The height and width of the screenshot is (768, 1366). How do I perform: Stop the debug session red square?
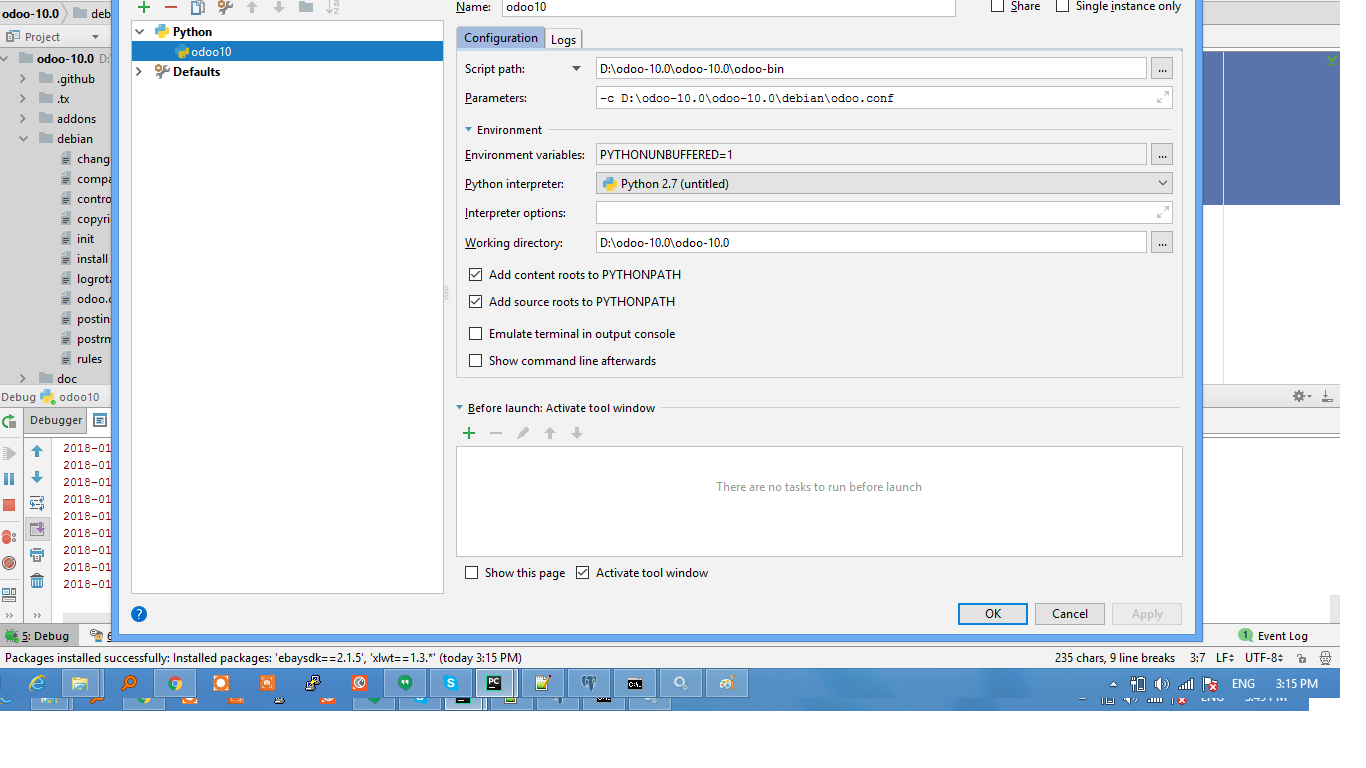coord(9,505)
